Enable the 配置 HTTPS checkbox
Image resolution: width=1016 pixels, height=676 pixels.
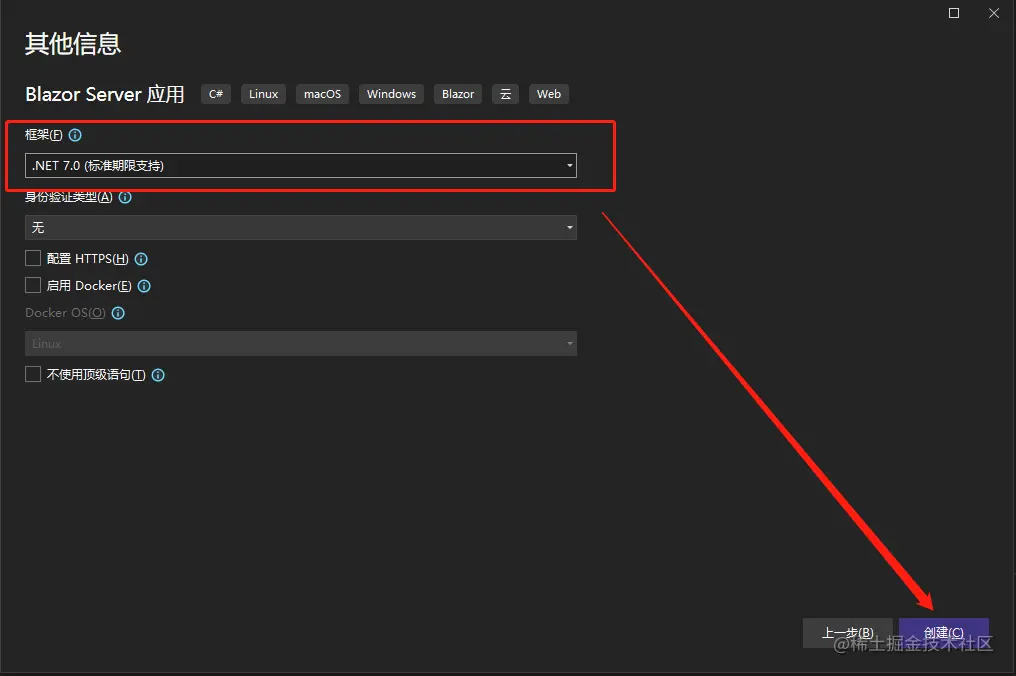tap(33, 259)
